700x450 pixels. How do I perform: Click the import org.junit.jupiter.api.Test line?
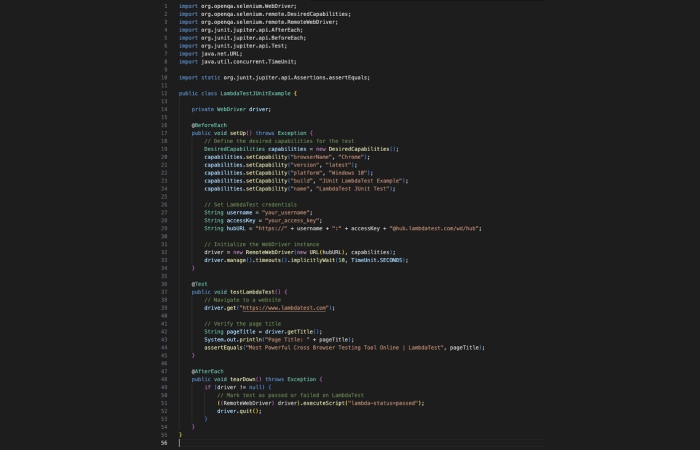(233, 46)
